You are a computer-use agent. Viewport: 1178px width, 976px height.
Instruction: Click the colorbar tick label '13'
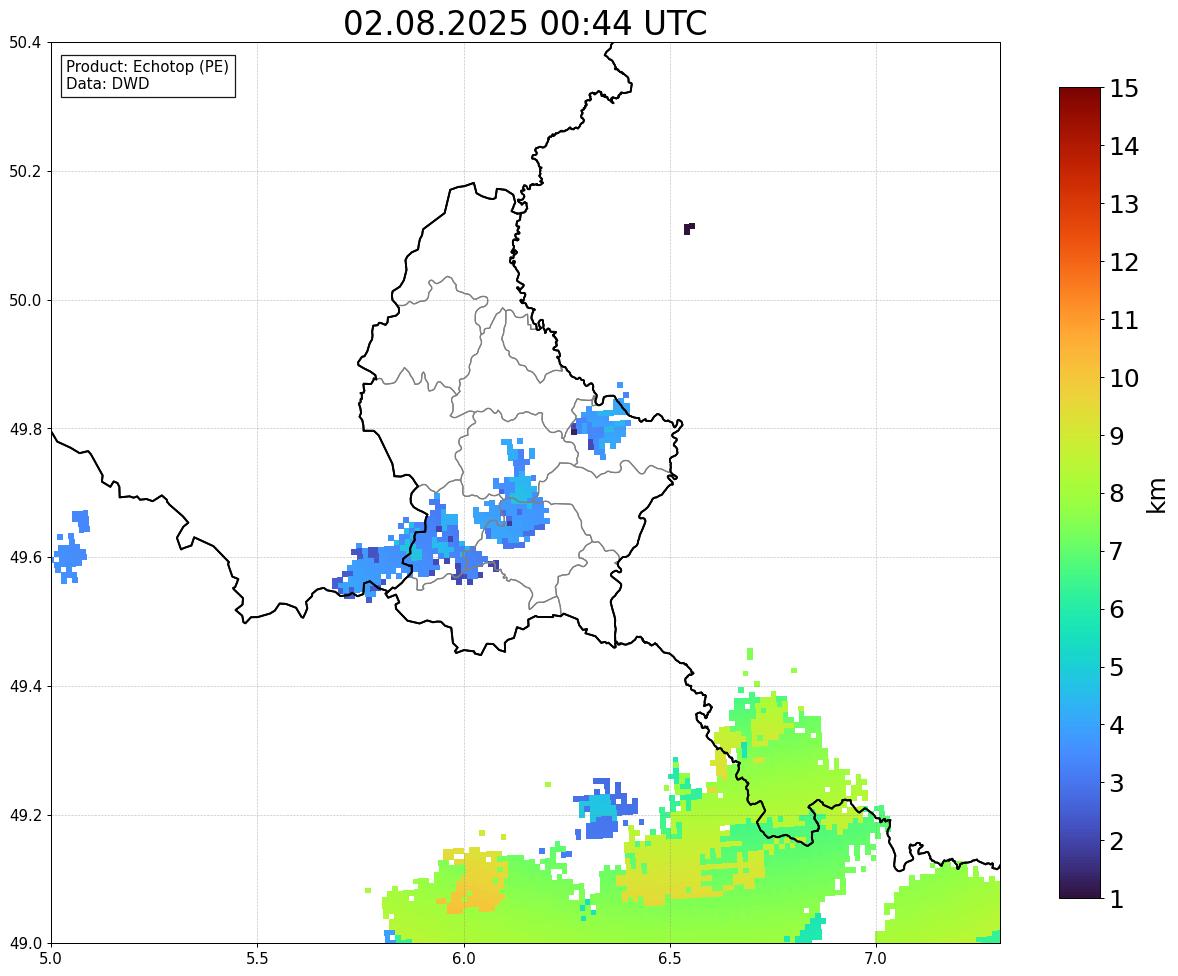pos(1123,204)
